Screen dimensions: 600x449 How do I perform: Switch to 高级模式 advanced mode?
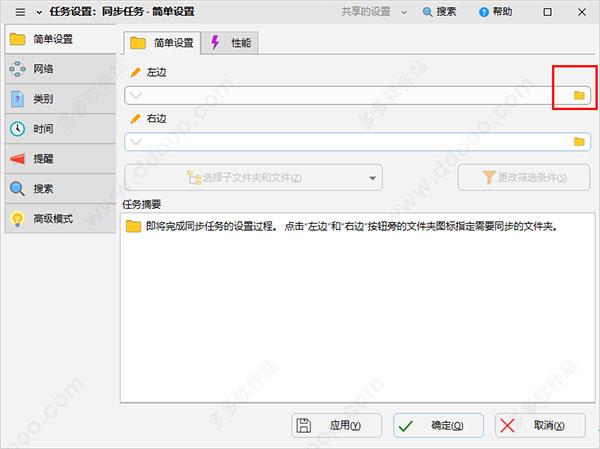pyautogui.click(x=52, y=218)
